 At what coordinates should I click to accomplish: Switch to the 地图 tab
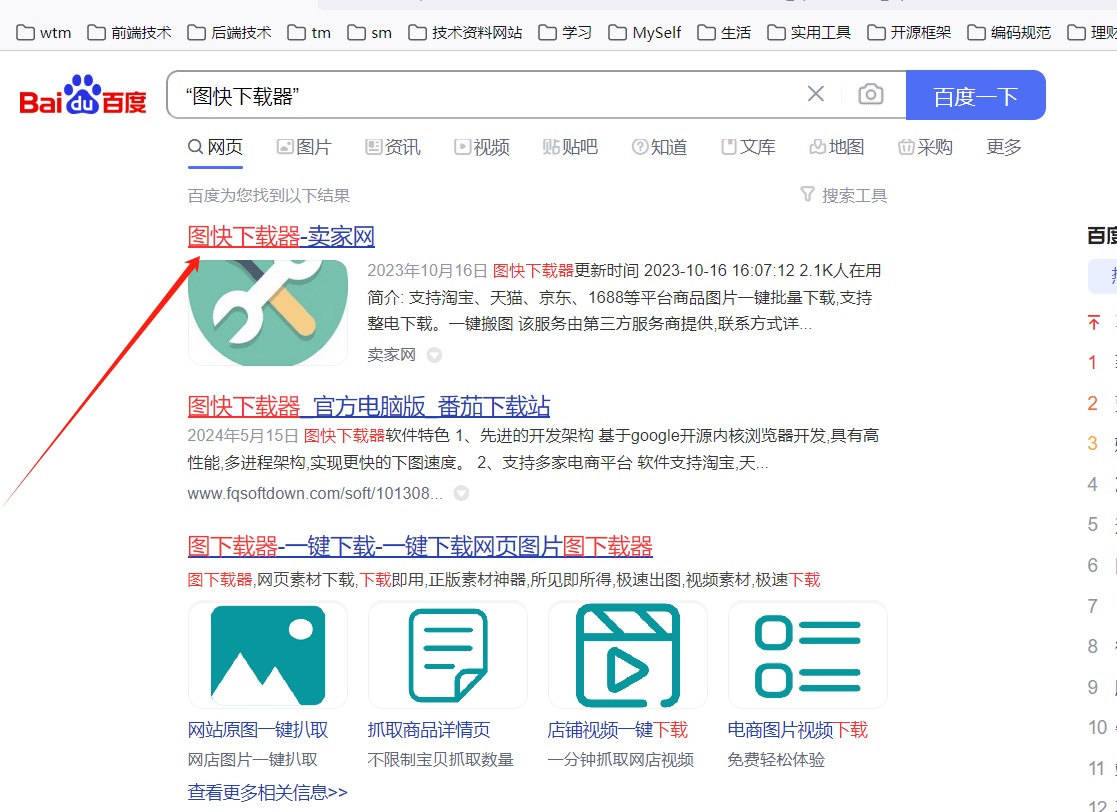[836, 147]
